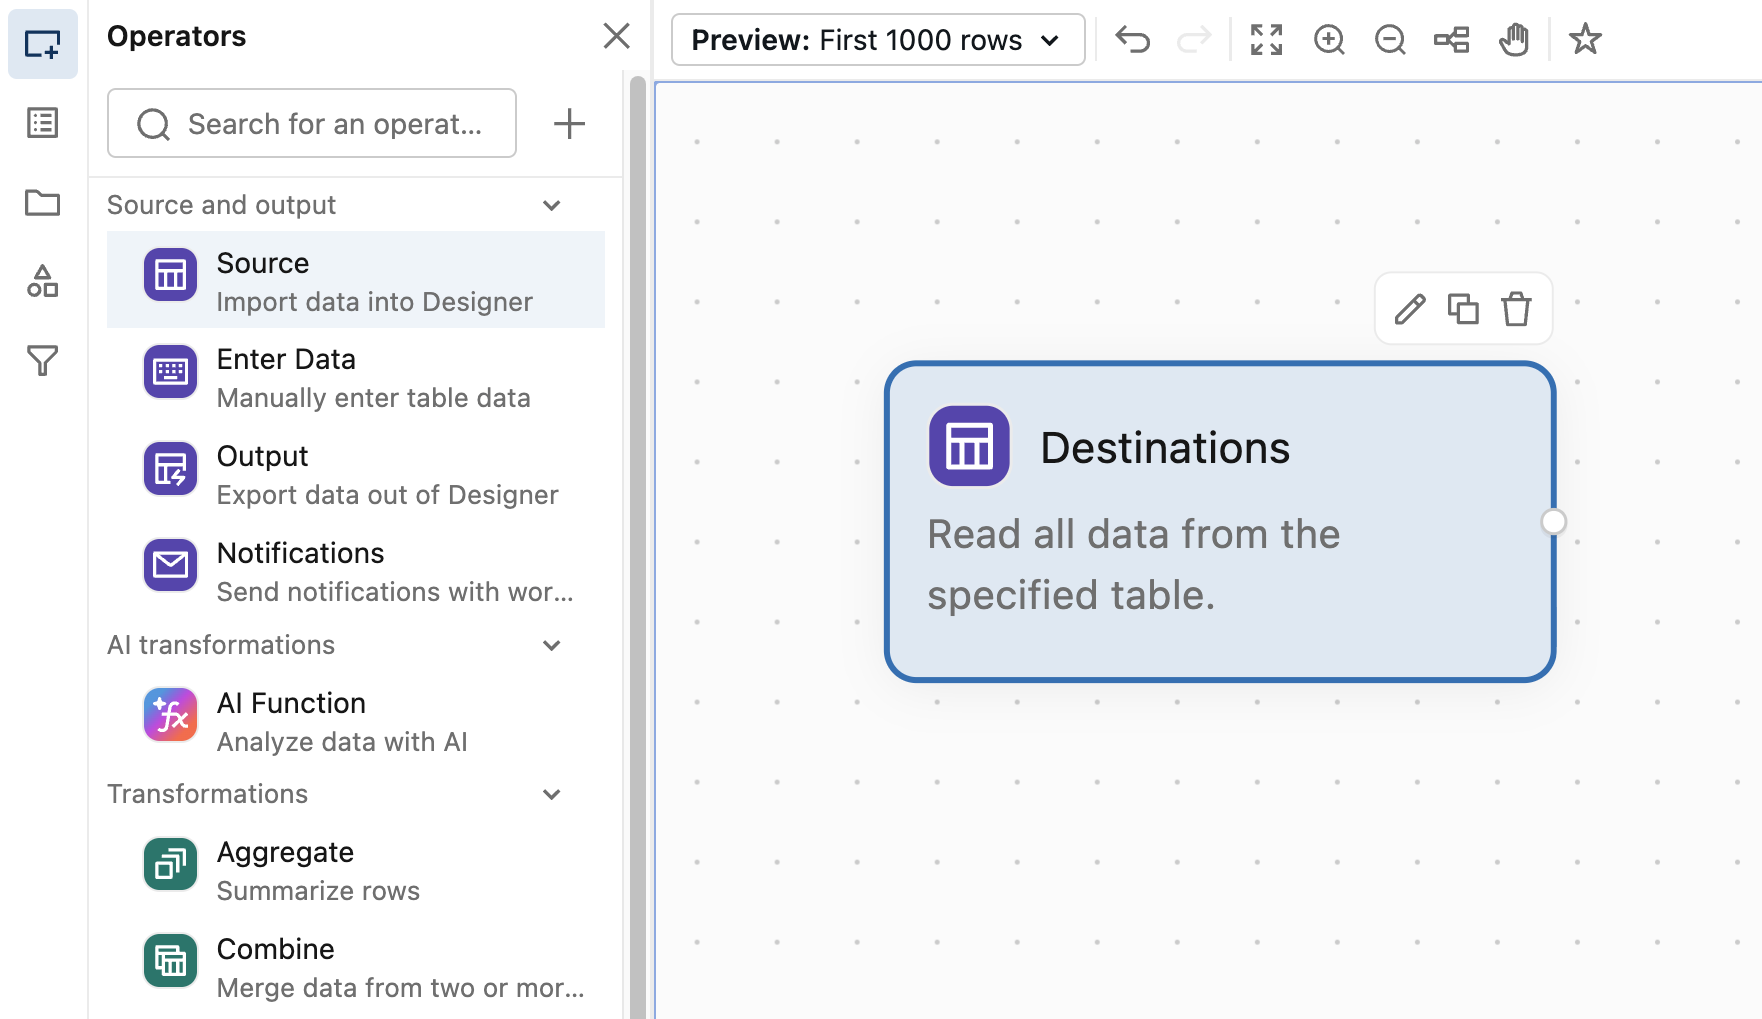Screen dimensions: 1762x1019
Task: Click the star favorite icon
Action: point(1585,40)
